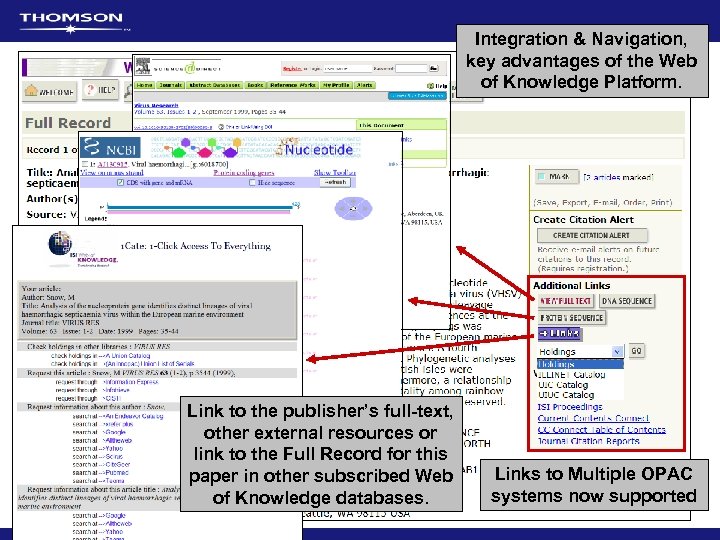The image size is (720, 540).
Task: Search at Scirus link
Action: 114,457
